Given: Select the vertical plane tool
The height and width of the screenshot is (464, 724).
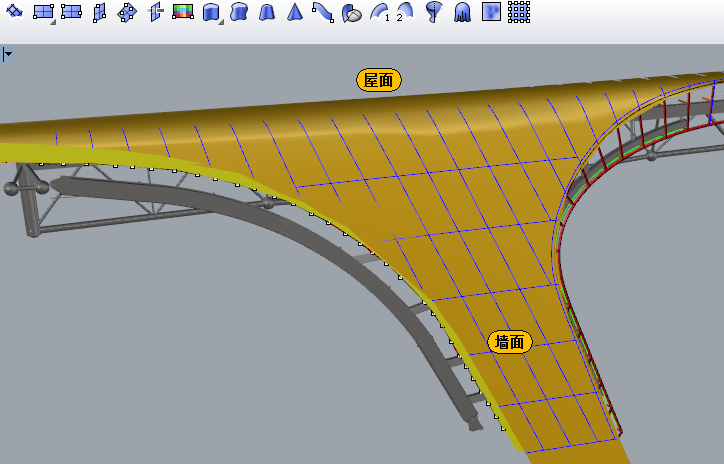Looking at the screenshot, I should (98, 13).
